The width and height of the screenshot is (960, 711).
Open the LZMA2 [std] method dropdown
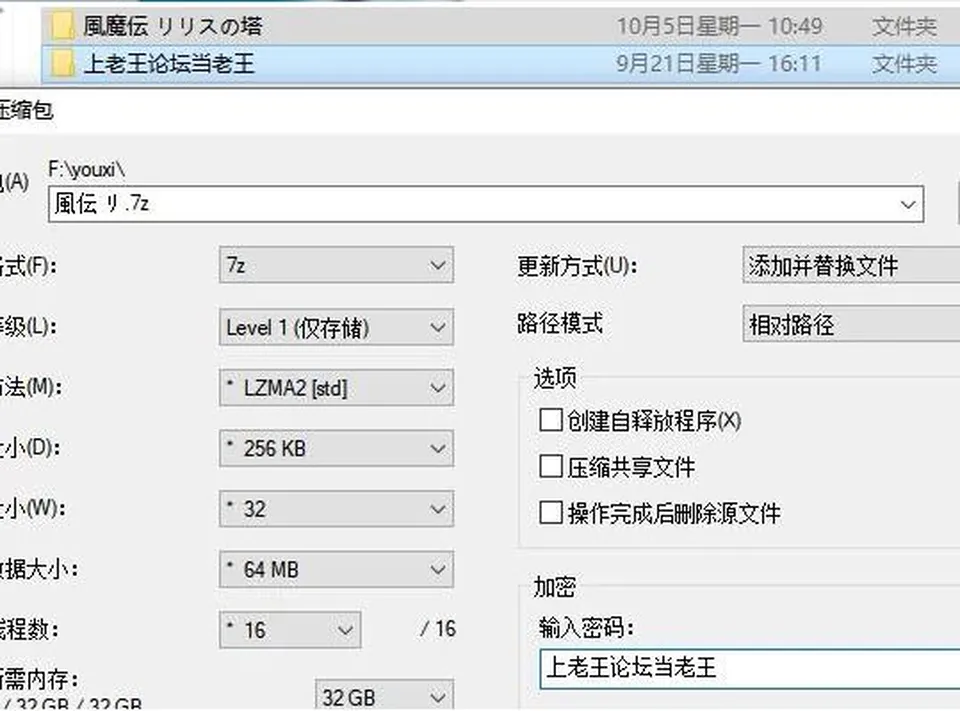pyautogui.click(x=336, y=388)
